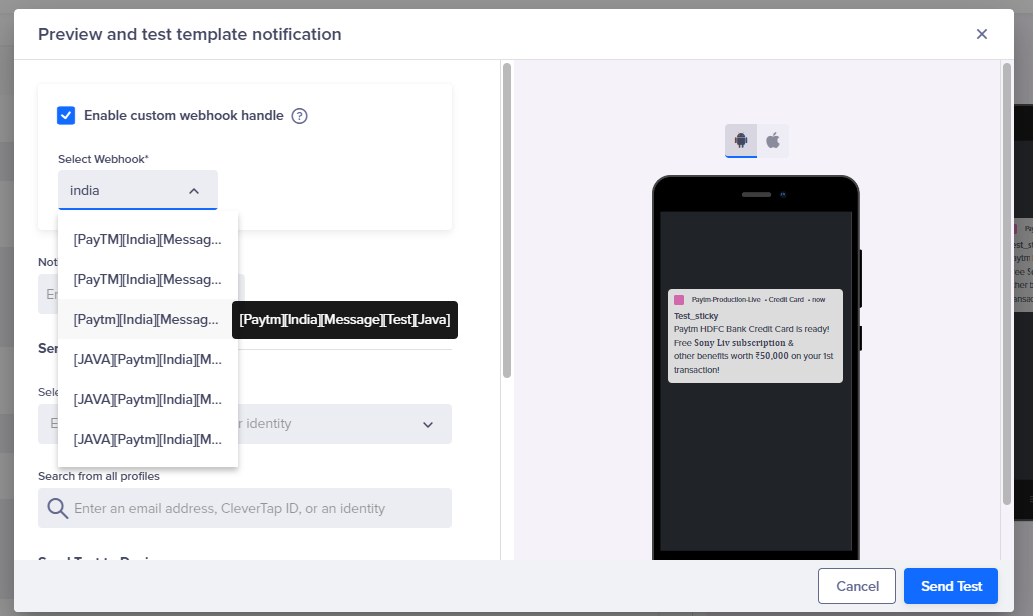Image resolution: width=1033 pixels, height=616 pixels.
Task: Click the Test_sticky notification preview card
Action: (755, 336)
